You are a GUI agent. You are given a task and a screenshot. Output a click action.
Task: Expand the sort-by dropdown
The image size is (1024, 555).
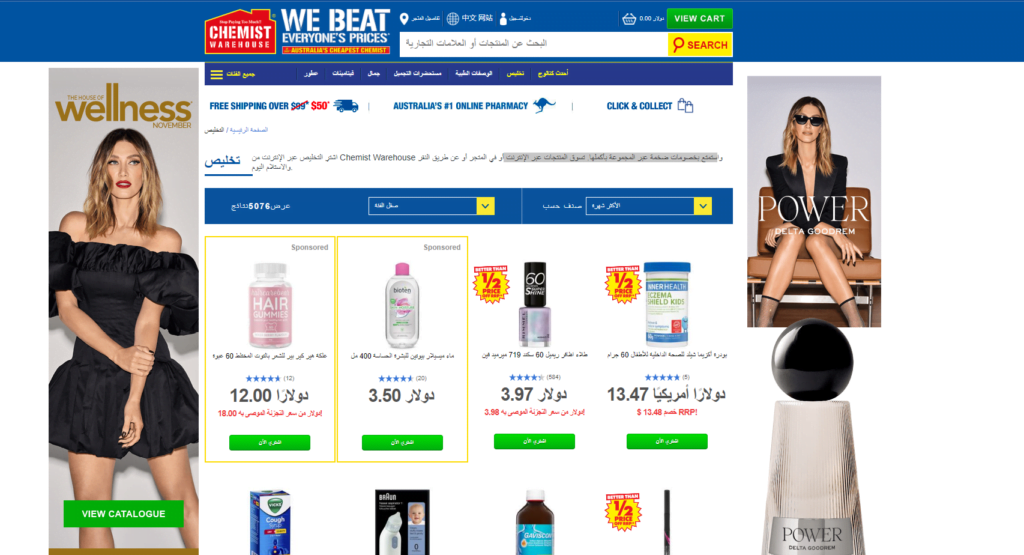click(648, 206)
